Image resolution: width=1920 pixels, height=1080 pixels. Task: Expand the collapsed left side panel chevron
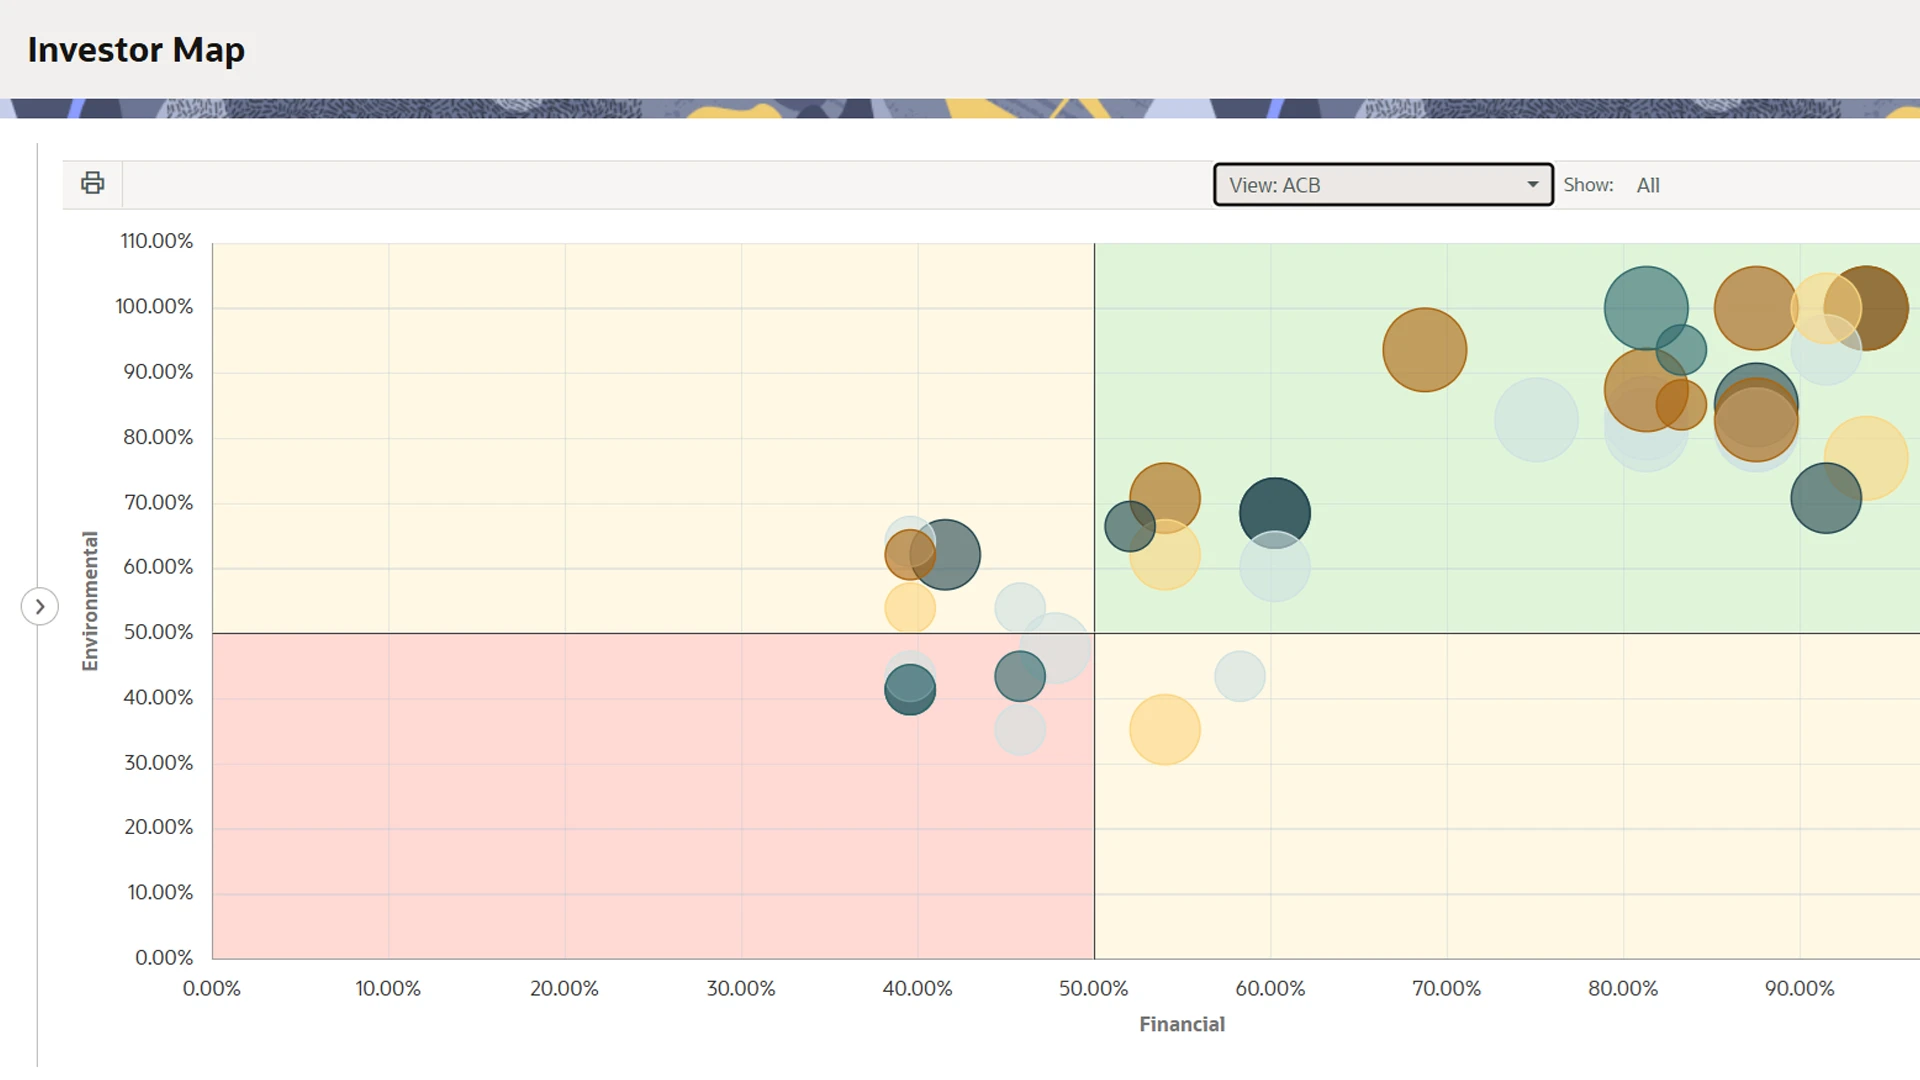pos(40,606)
